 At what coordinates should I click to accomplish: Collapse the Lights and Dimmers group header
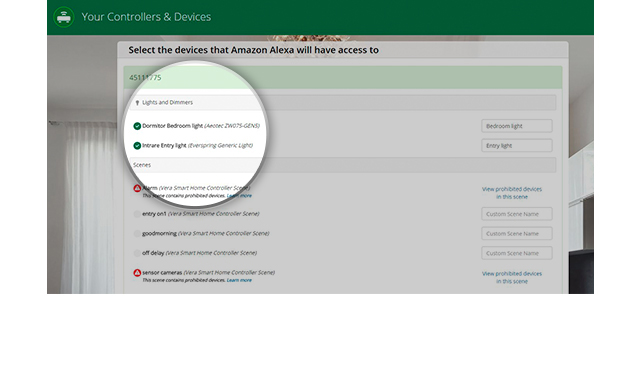(343, 102)
